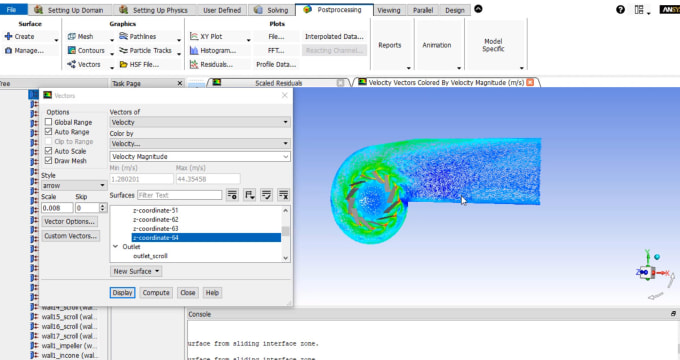Expand the Animation ribbon dropdown

(459, 68)
